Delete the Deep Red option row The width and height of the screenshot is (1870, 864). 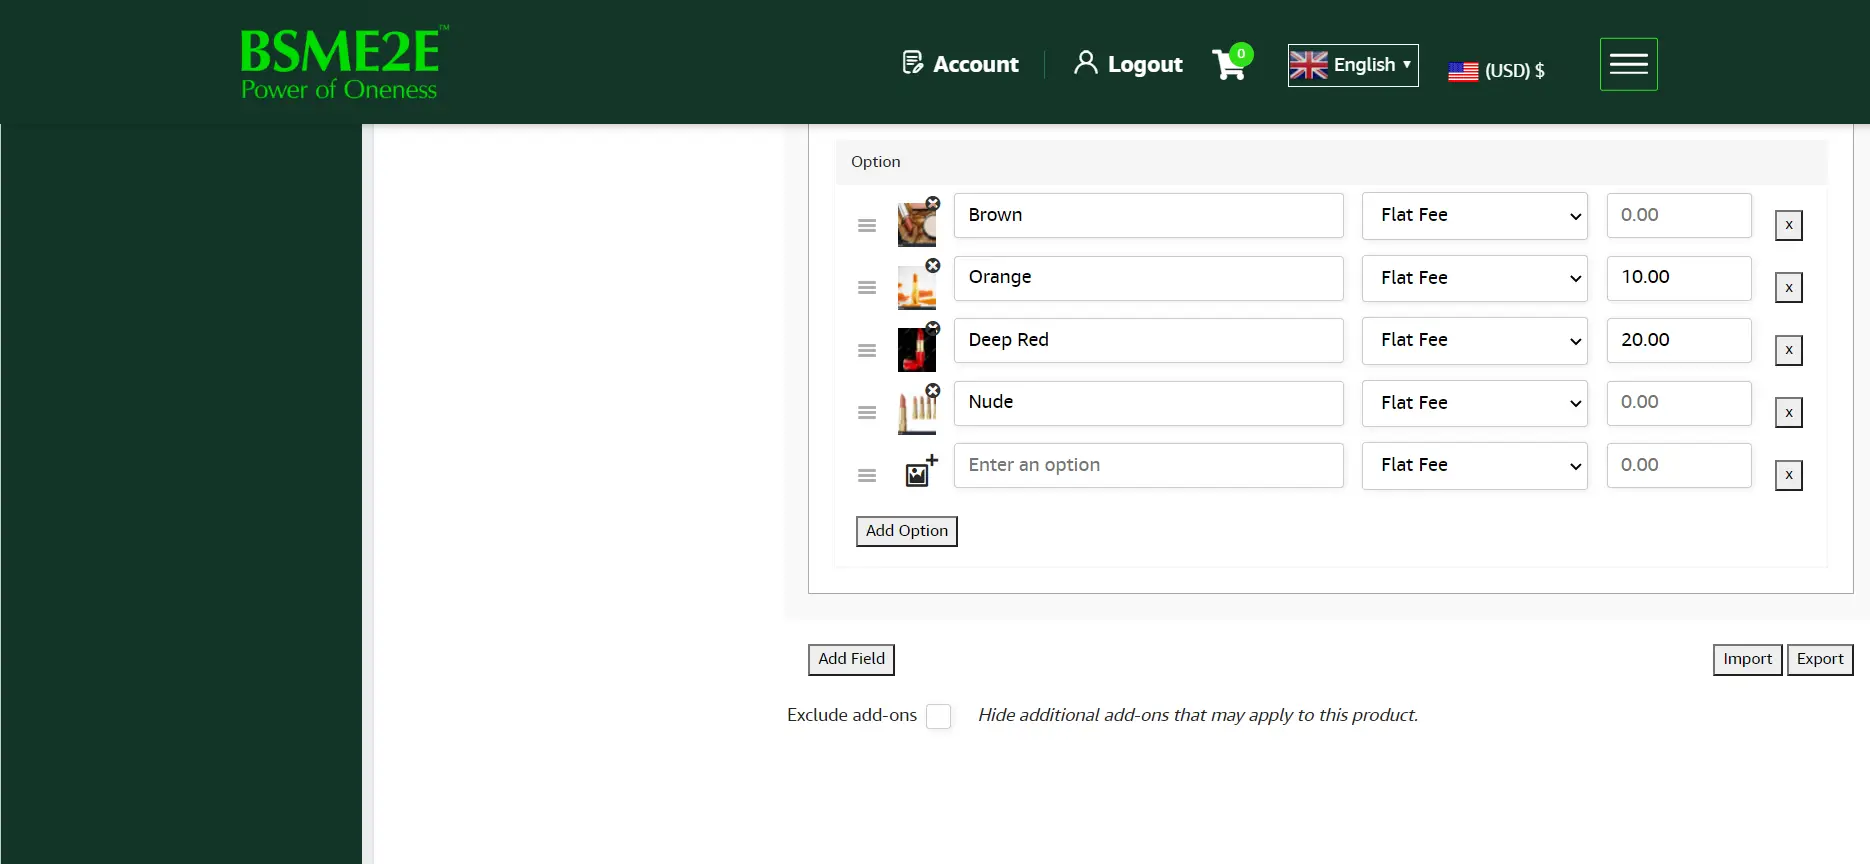point(1789,350)
